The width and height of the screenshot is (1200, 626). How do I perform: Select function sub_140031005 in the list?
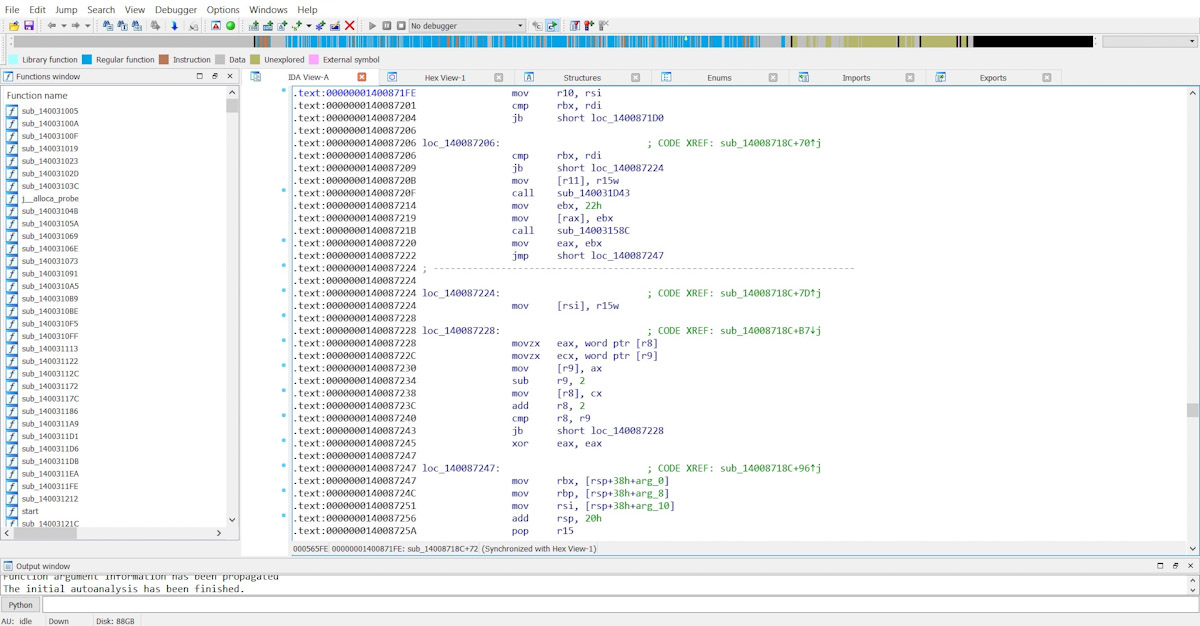49,111
